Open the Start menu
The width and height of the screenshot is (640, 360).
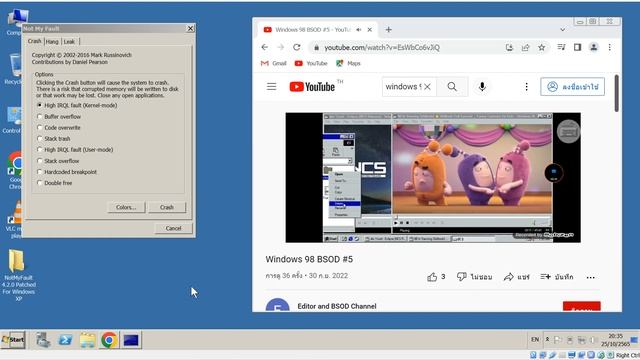click(13, 340)
